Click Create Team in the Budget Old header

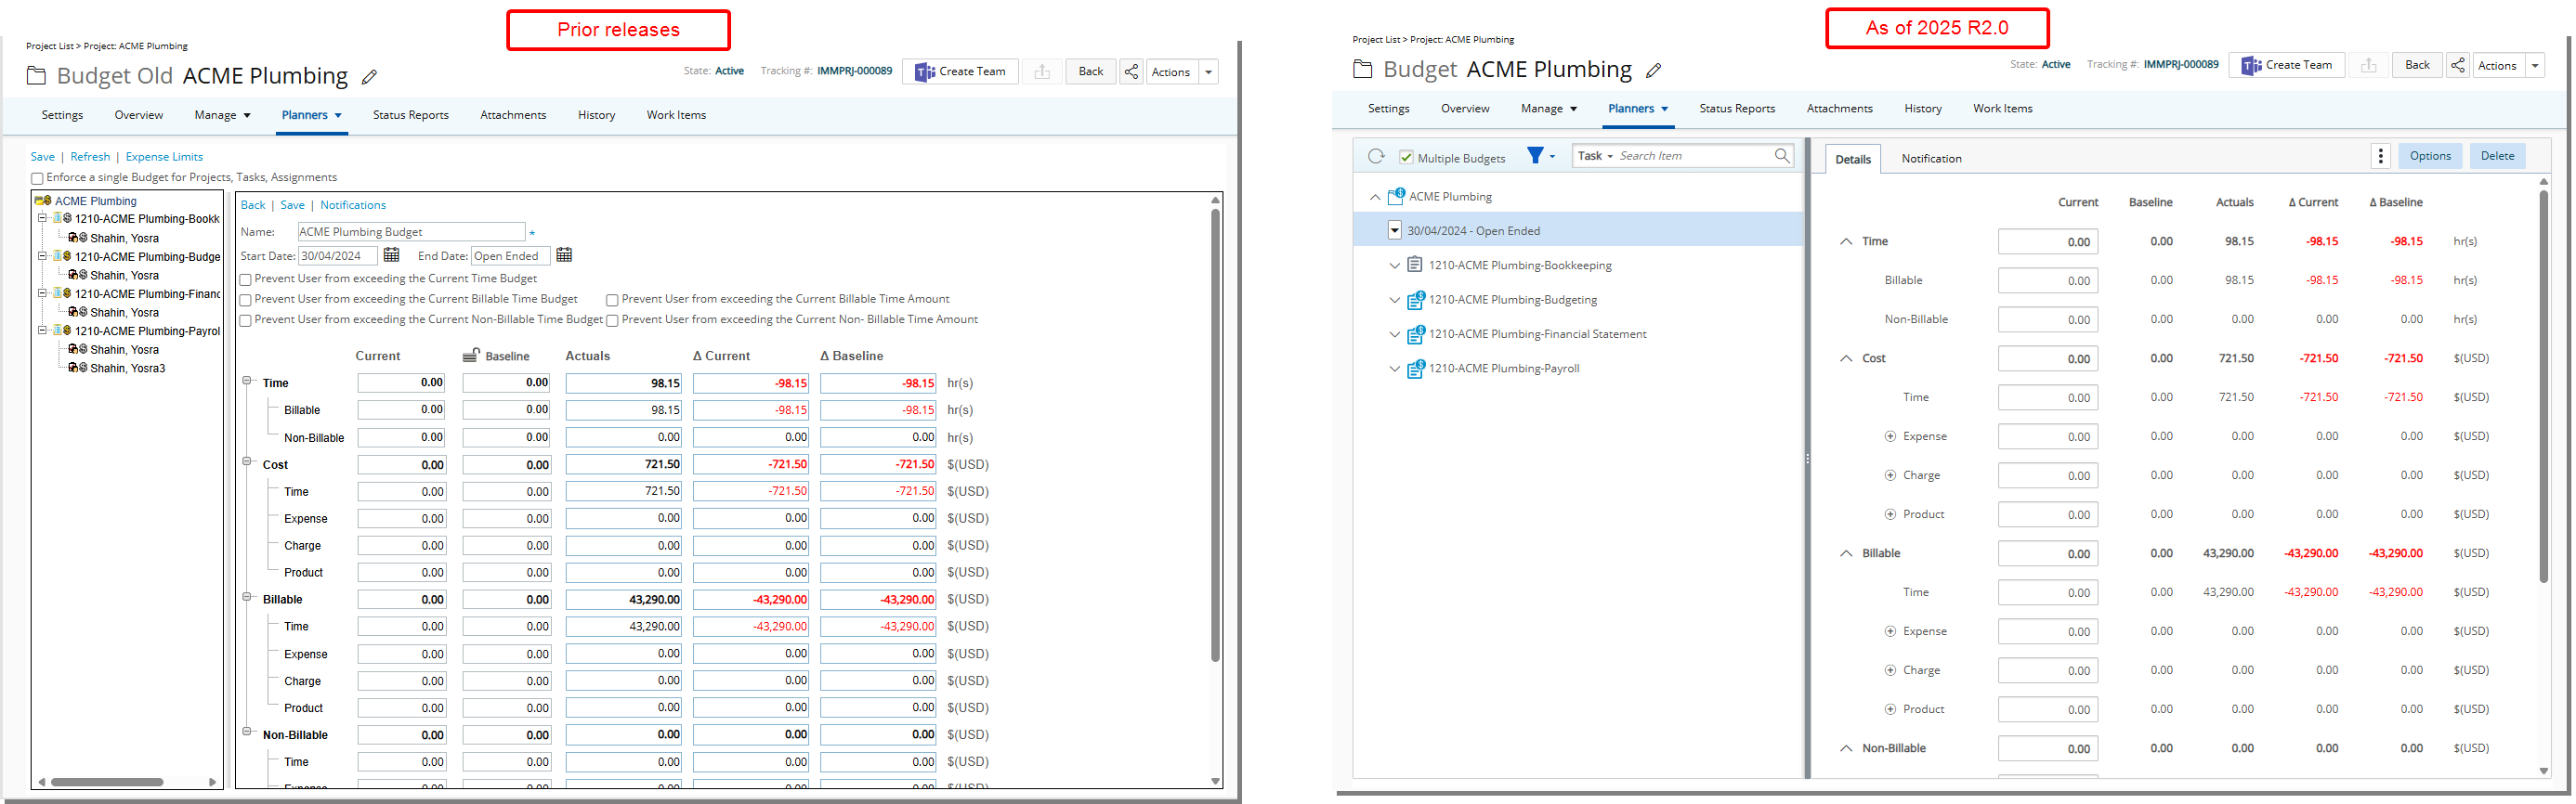point(961,72)
